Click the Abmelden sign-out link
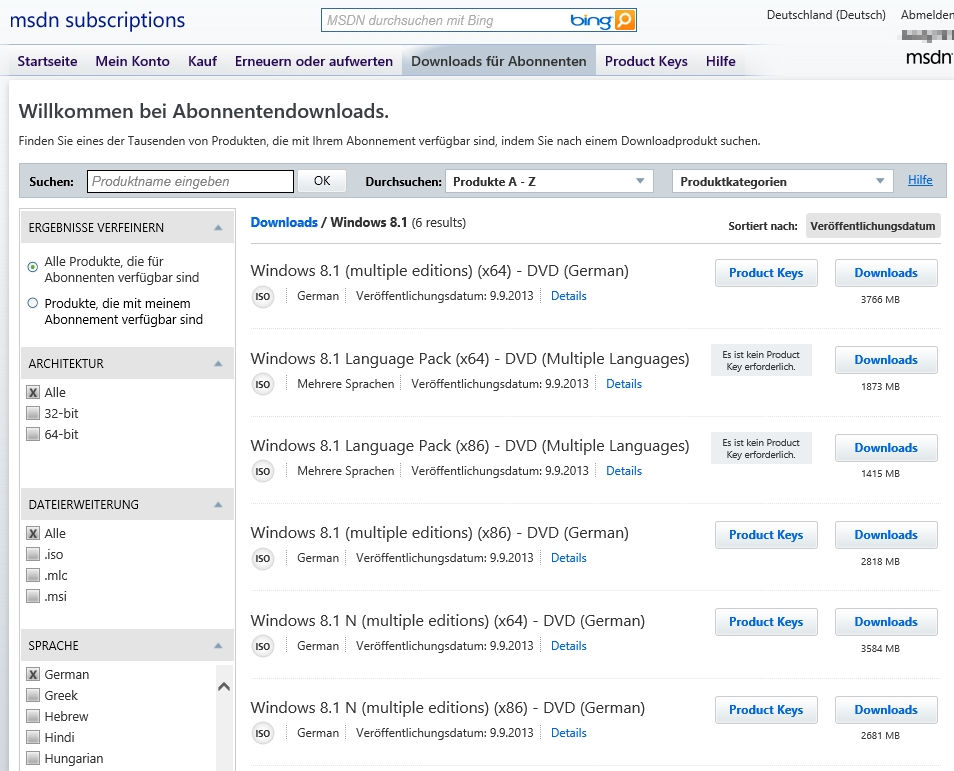The width and height of the screenshot is (954, 771). [927, 15]
